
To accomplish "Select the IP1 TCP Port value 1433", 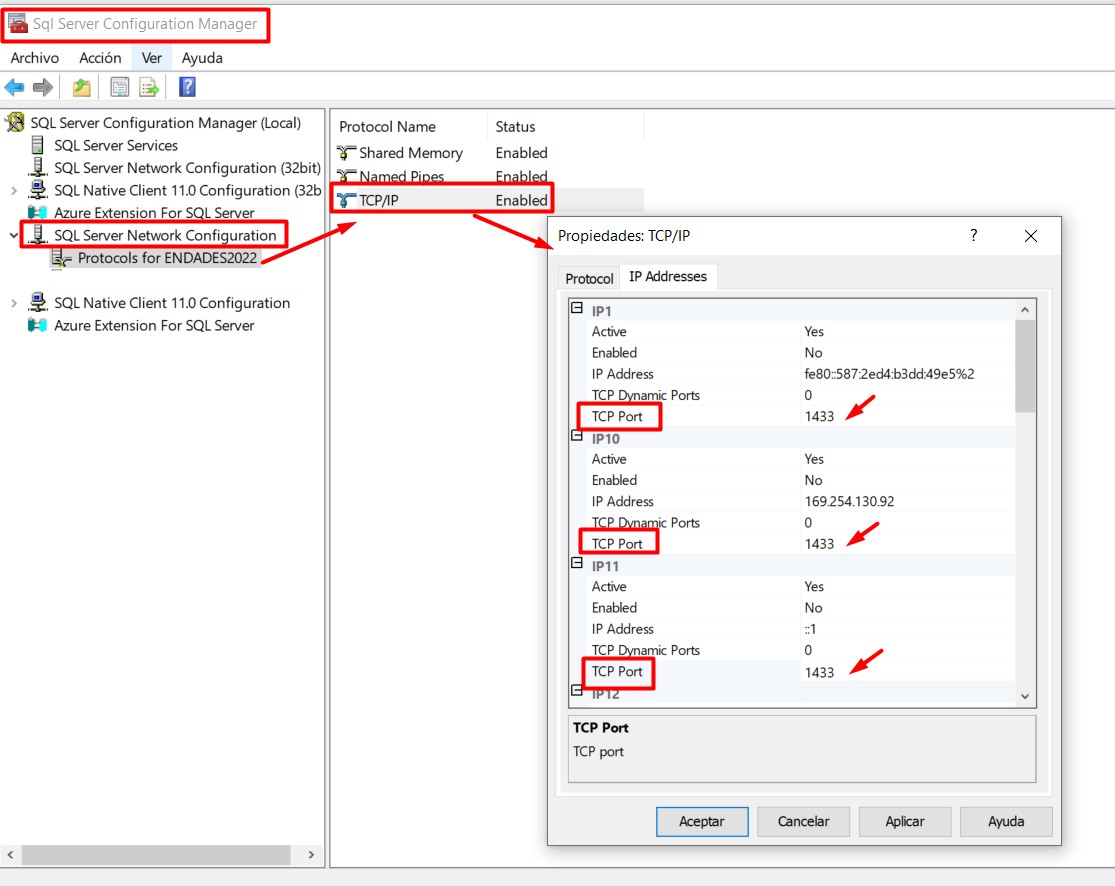I will pos(819,417).
